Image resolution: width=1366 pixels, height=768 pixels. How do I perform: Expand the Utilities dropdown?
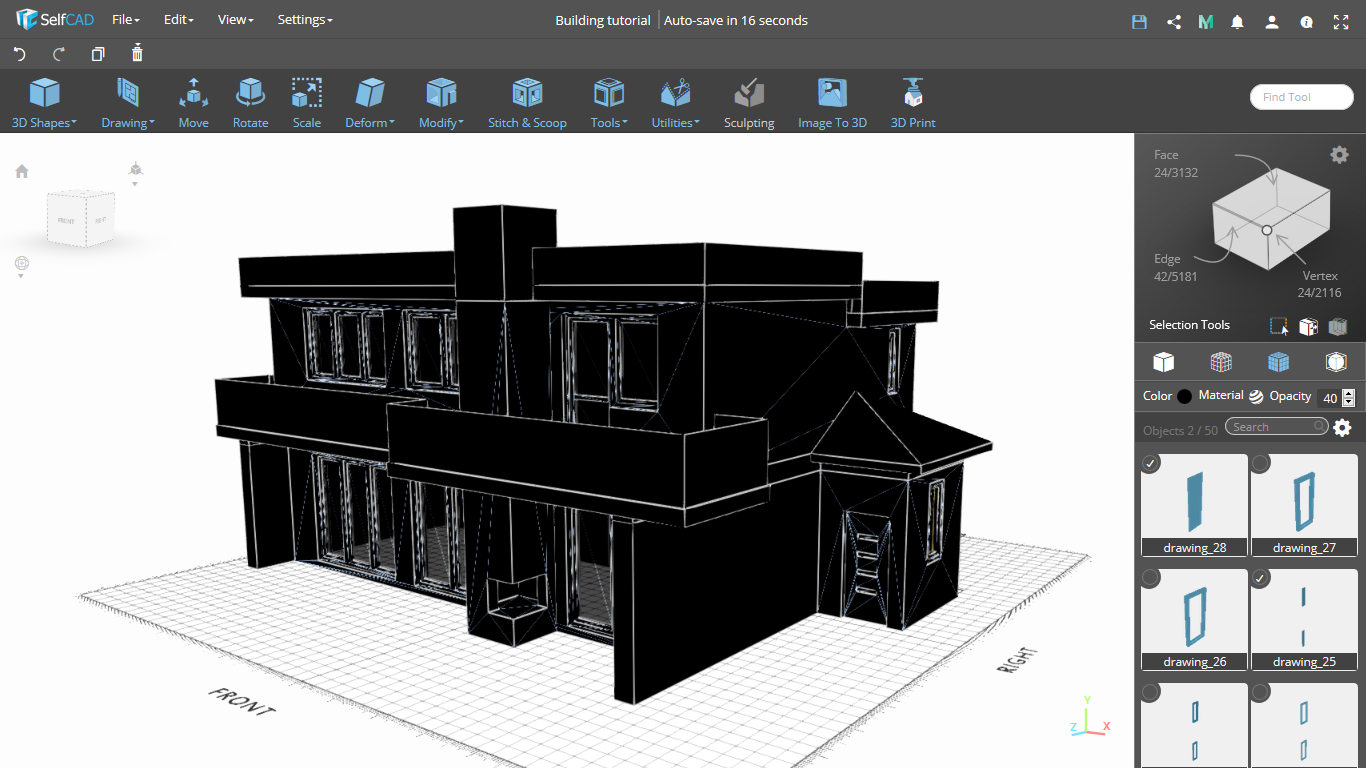[x=676, y=104]
